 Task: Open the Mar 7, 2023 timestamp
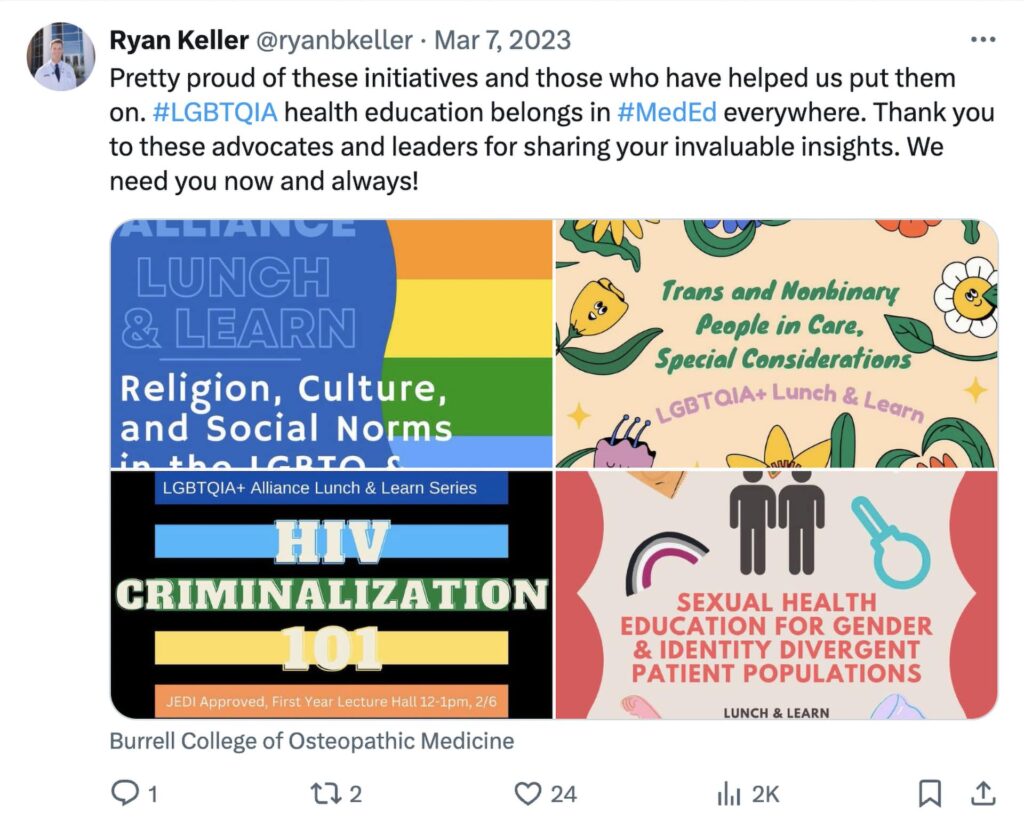(x=503, y=40)
